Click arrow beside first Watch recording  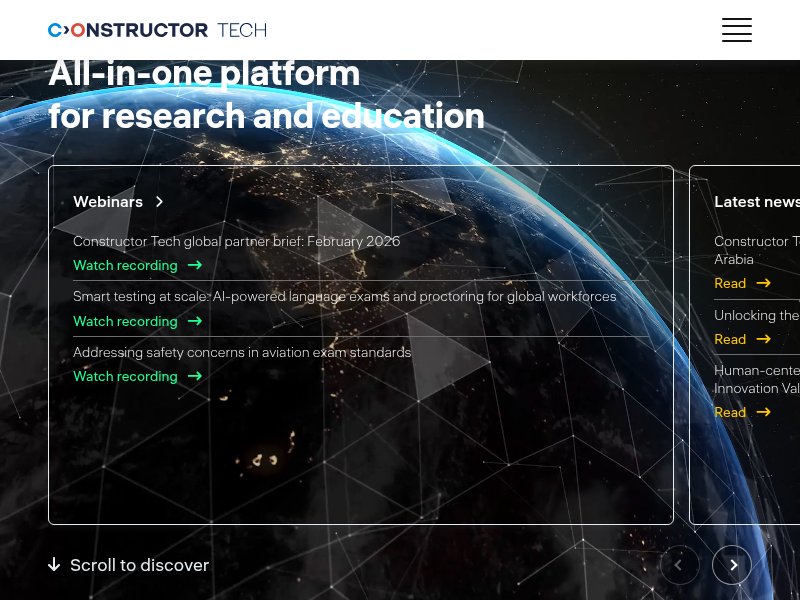pyautogui.click(x=195, y=265)
